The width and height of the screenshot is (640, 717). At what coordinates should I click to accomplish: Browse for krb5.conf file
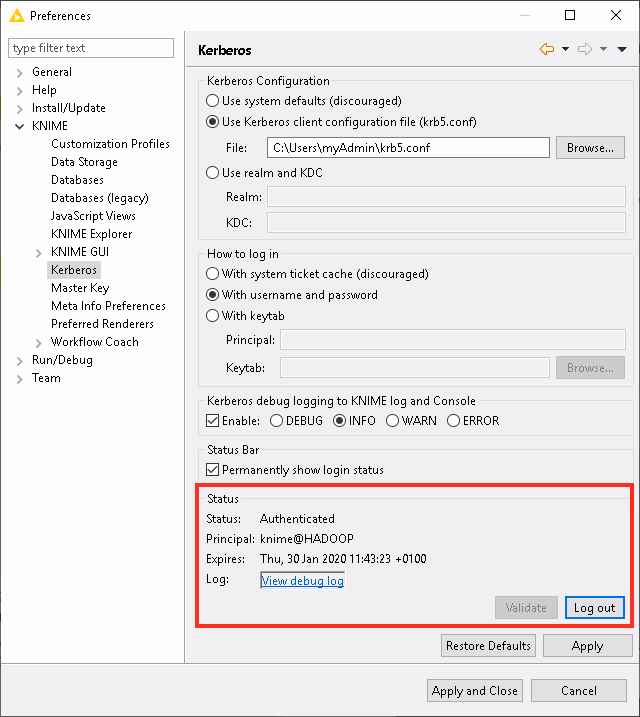point(590,148)
